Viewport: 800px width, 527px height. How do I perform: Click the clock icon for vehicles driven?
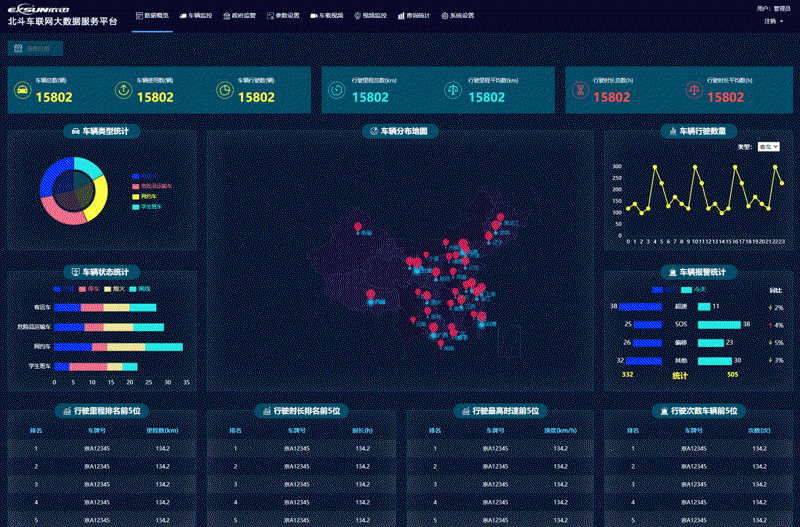224,90
